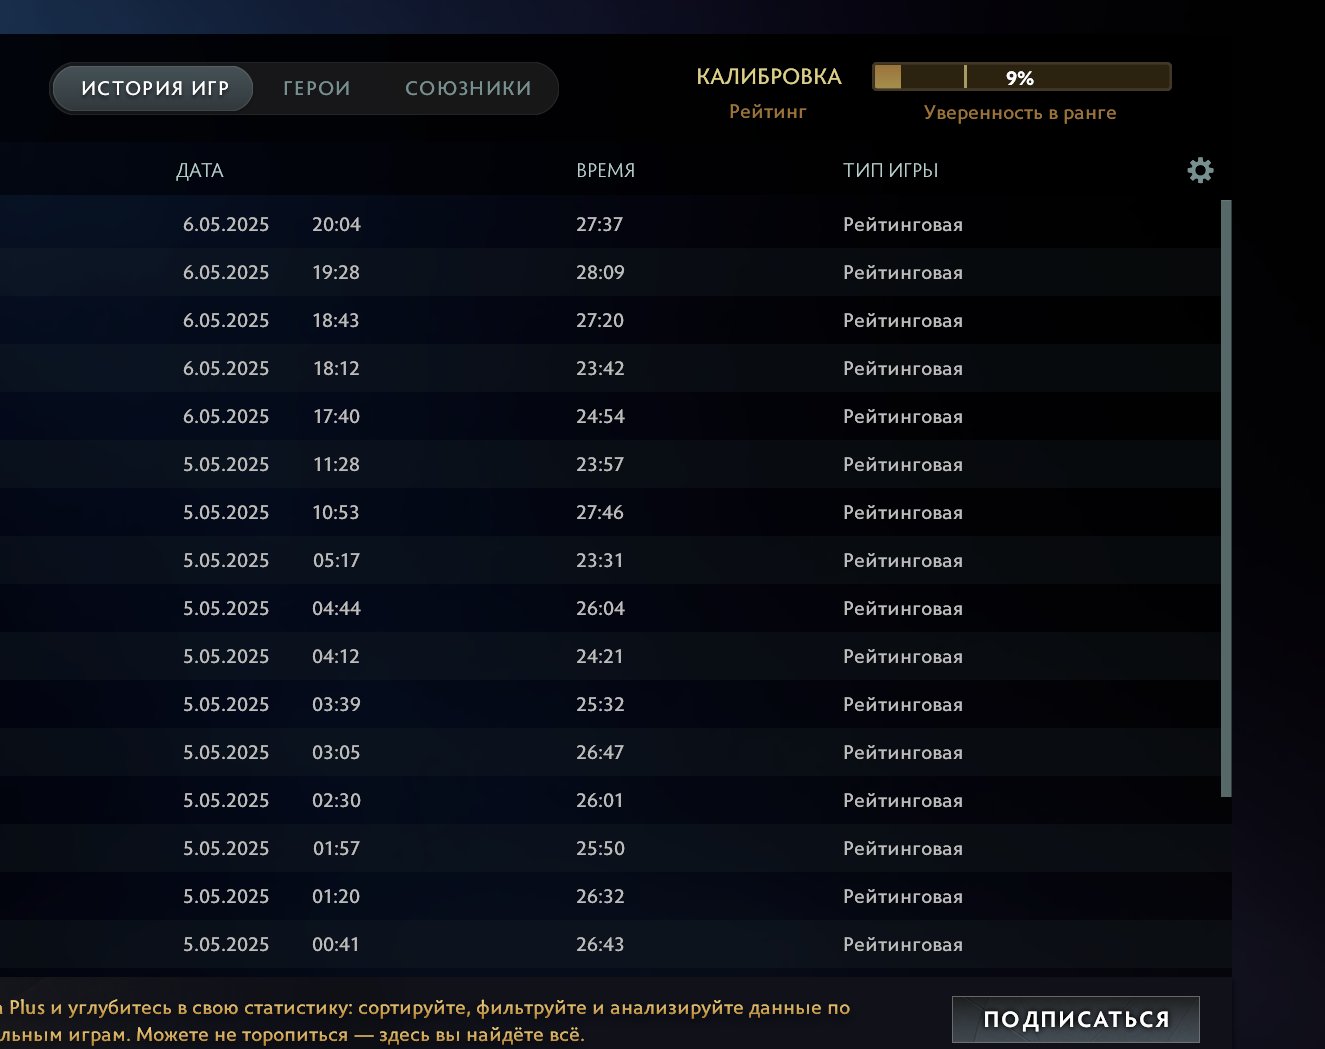Click the КАЛИБРОВКА rating label

(768, 77)
